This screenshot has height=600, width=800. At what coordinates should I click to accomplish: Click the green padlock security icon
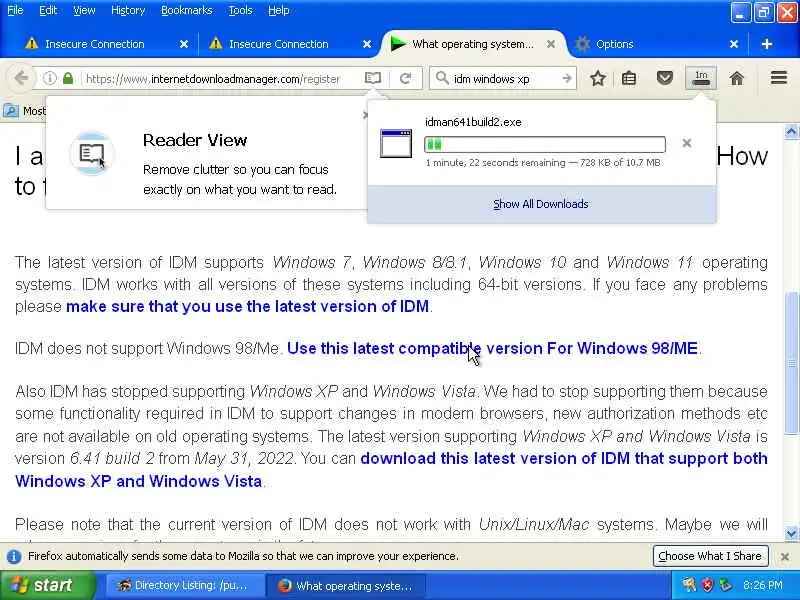pyautogui.click(x=68, y=79)
